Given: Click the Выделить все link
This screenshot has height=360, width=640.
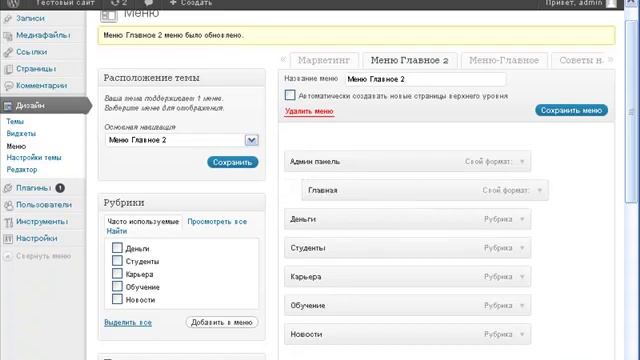Looking at the screenshot, I should tap(128, 322).
